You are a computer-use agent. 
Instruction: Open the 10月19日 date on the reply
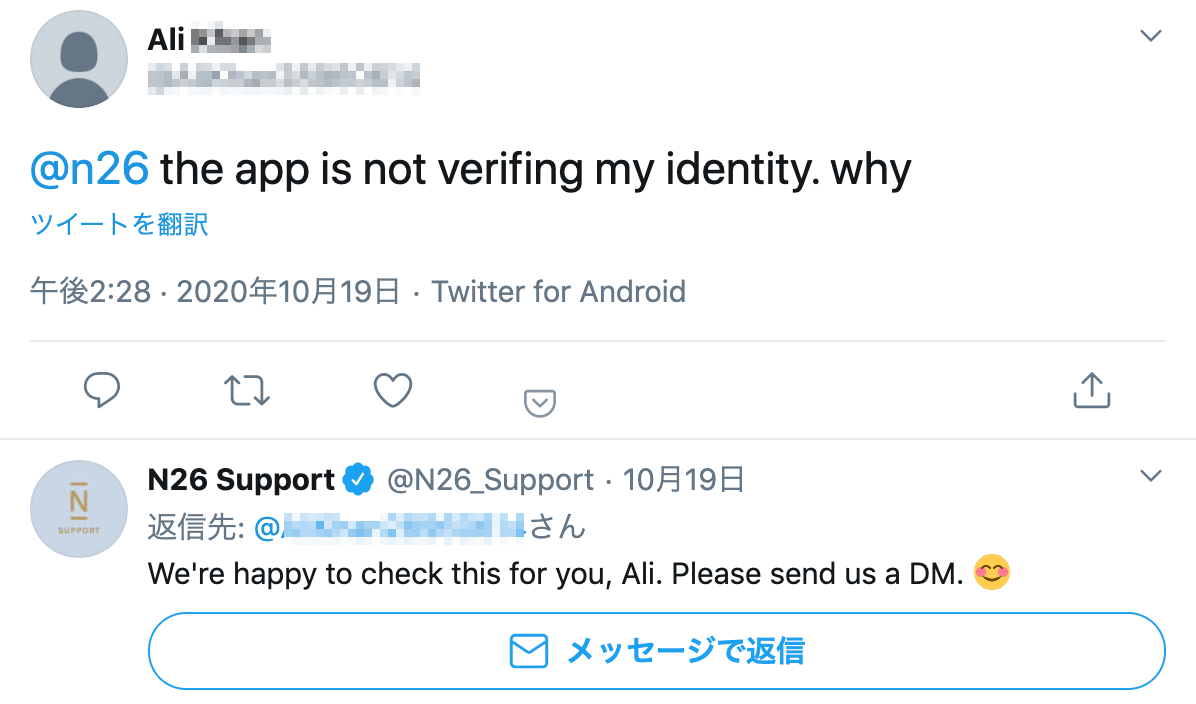(684, 480)
